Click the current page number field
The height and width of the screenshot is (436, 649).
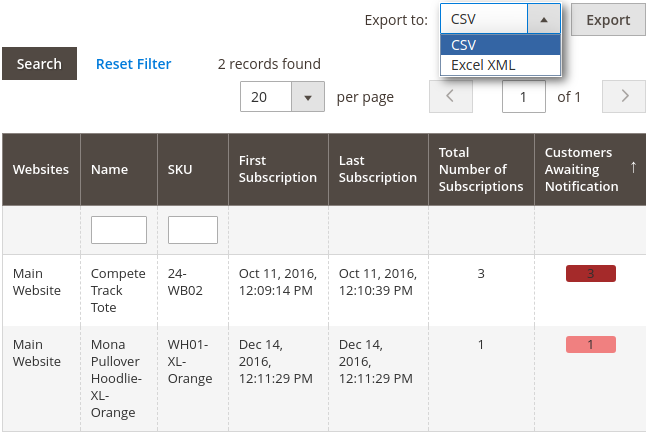coord(523,97)
